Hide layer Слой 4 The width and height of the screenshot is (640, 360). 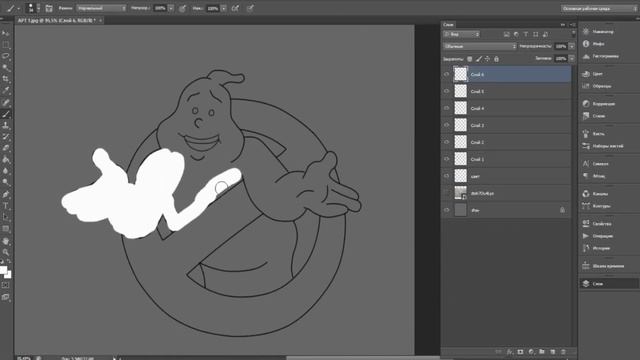(x=447, y=108)
